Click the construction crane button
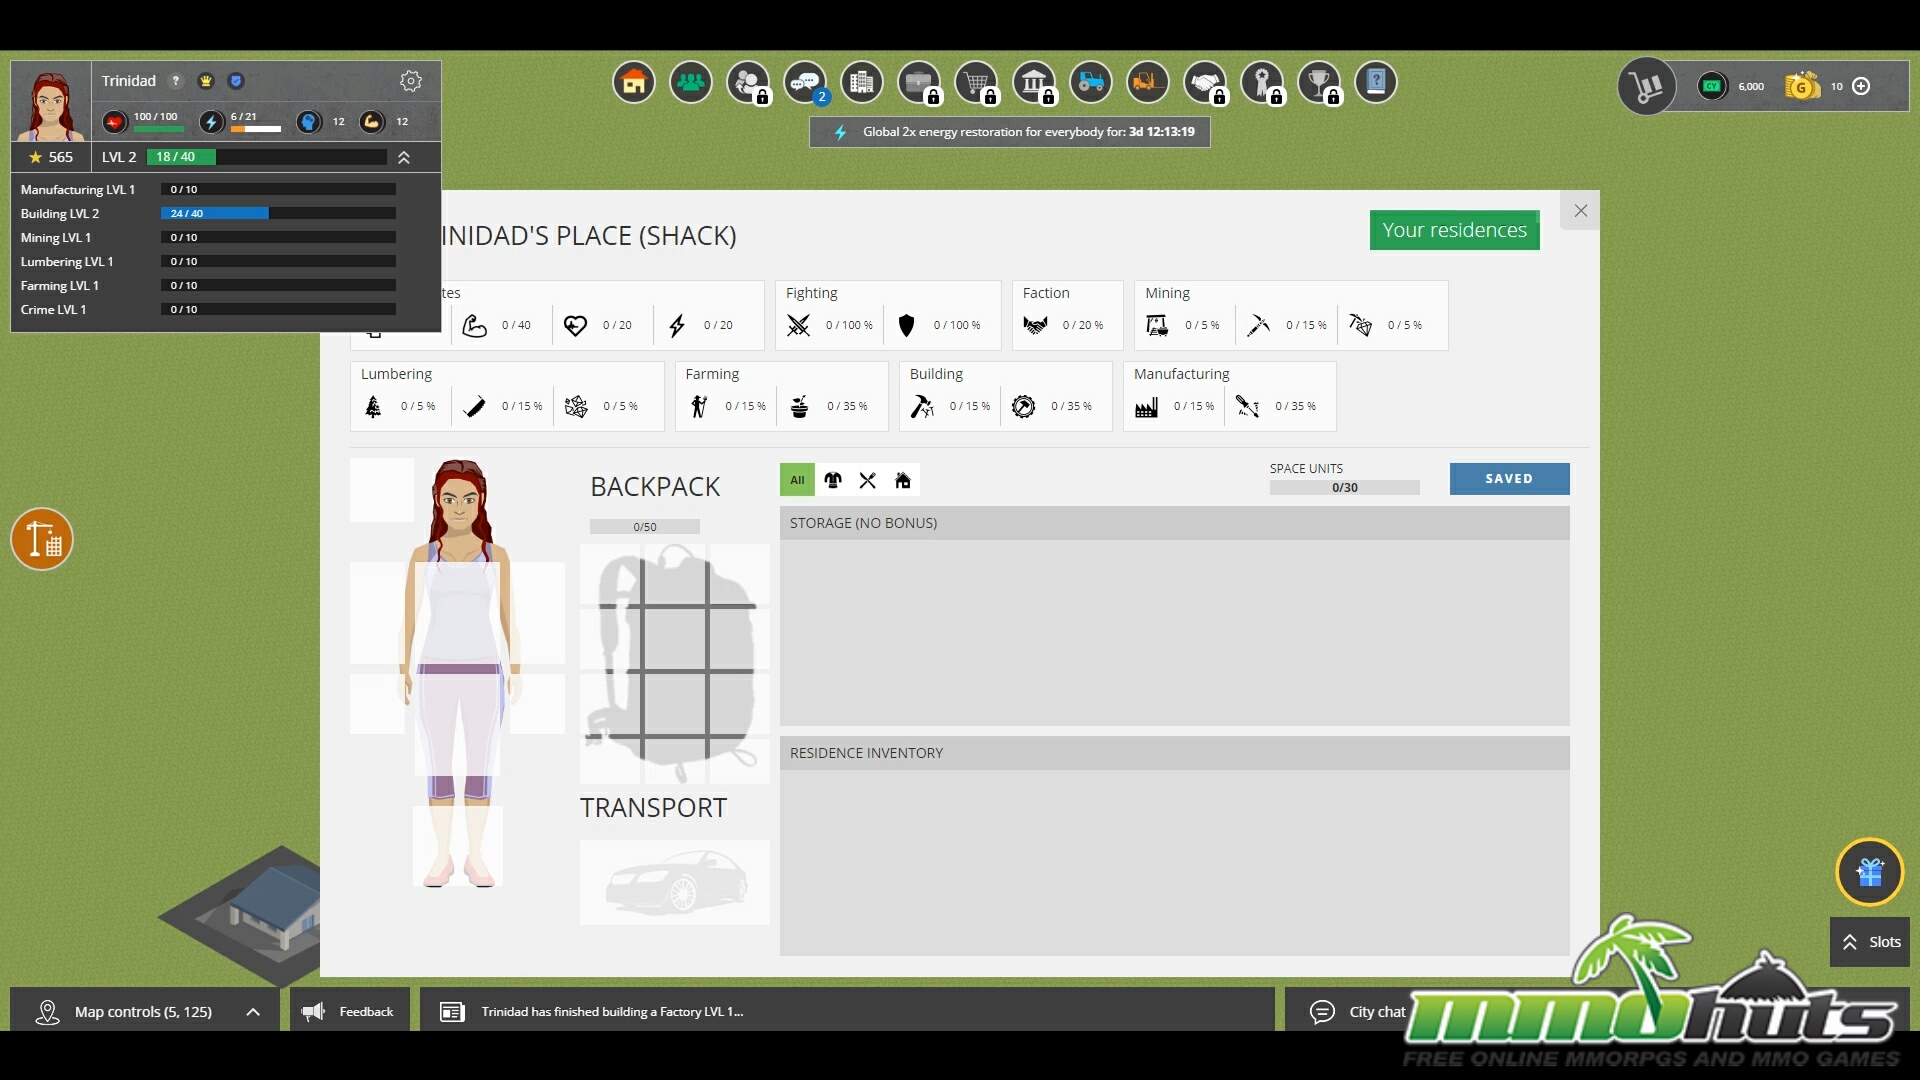Screen dimensions: 1920x1080 click(x=42, y=540)
